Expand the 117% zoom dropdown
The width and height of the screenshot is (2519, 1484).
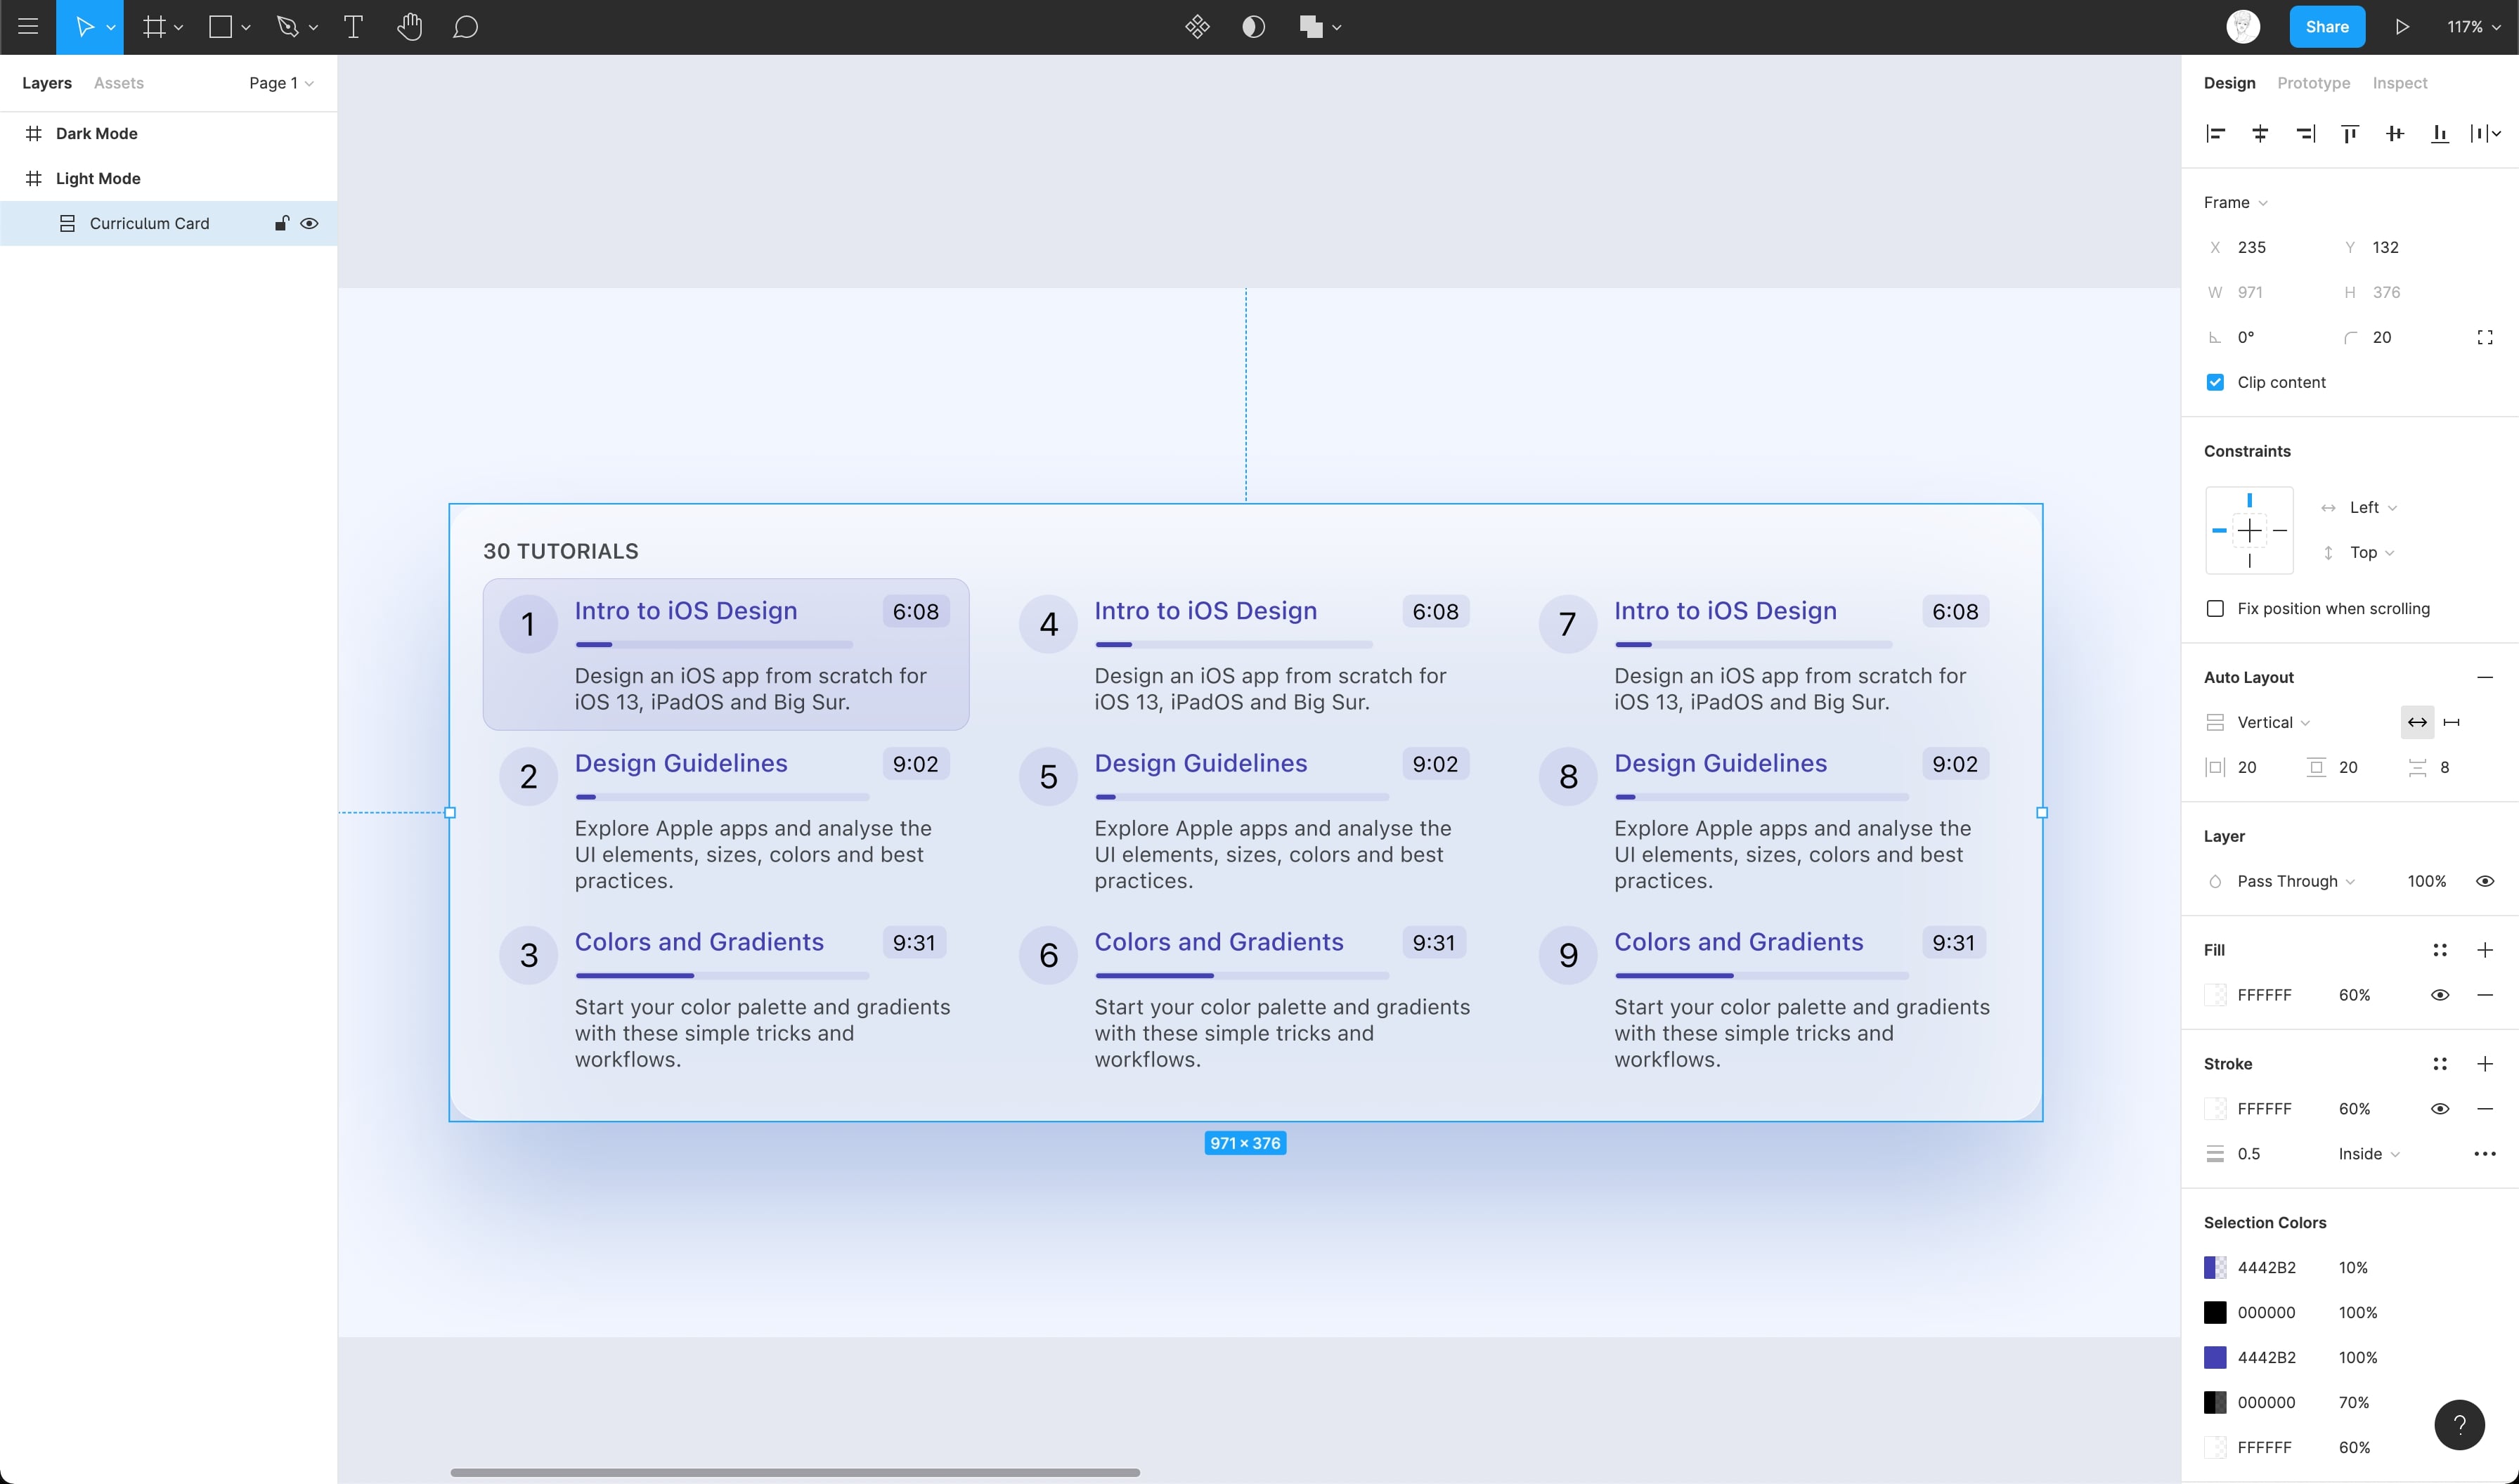(2473, 27)
